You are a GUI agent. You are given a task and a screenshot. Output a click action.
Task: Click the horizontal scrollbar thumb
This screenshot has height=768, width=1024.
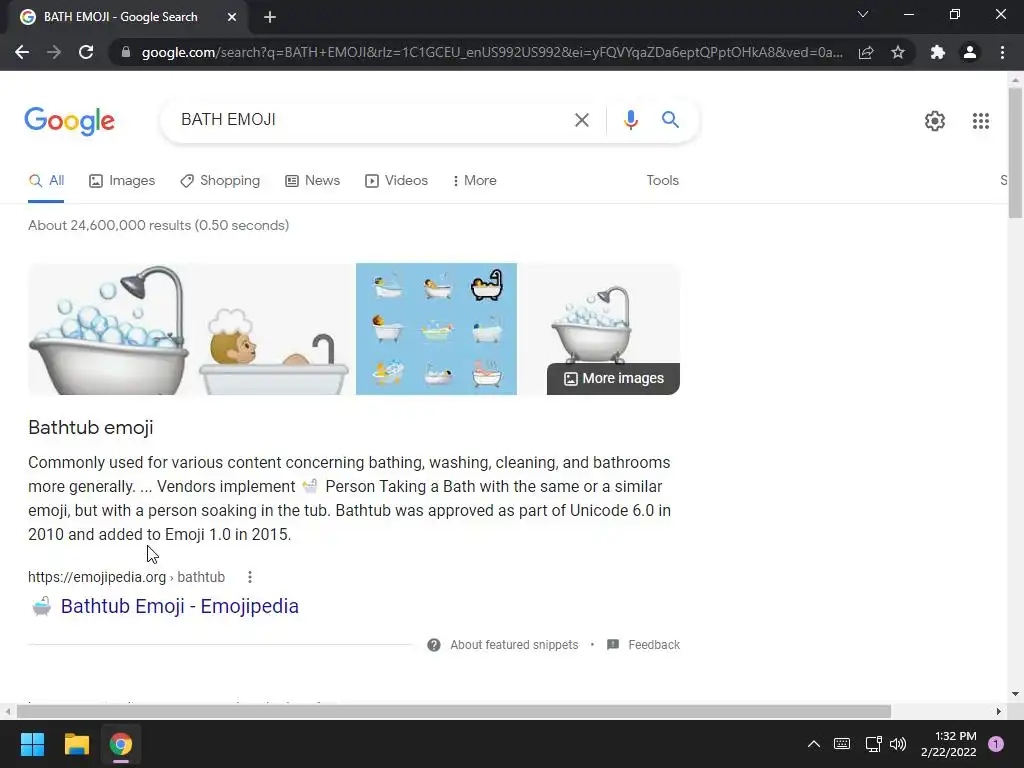[454, 711]
